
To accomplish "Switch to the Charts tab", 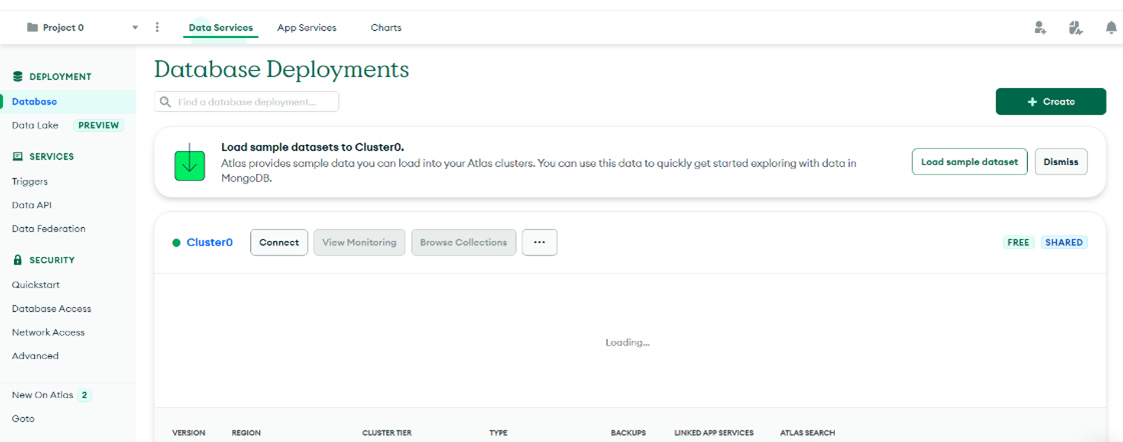I will tap(386, 28).
